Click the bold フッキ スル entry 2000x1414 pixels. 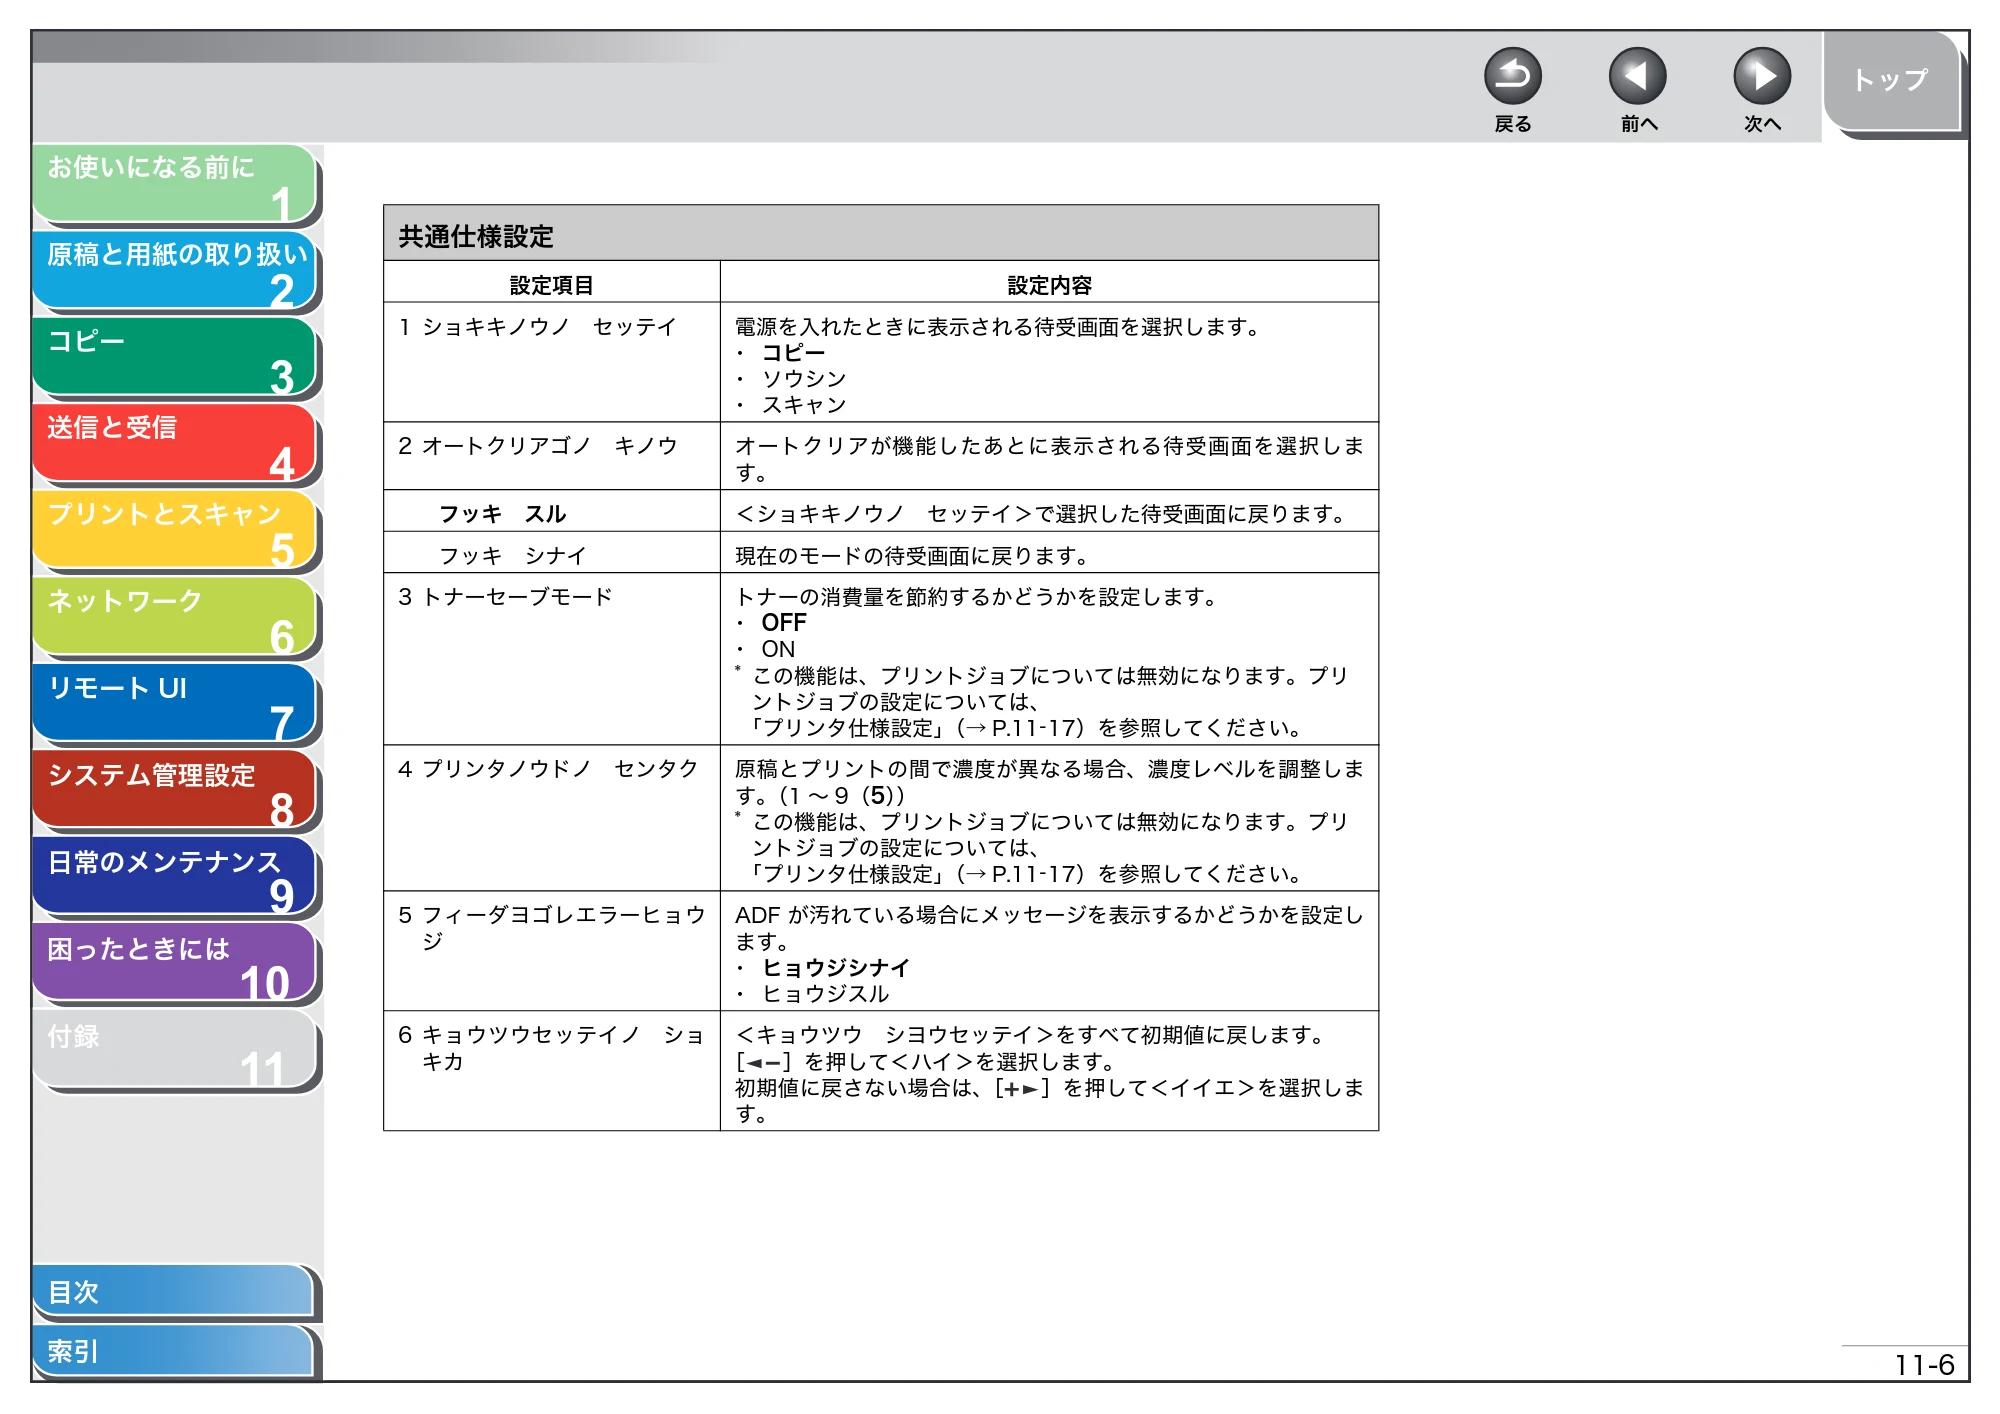503,514
